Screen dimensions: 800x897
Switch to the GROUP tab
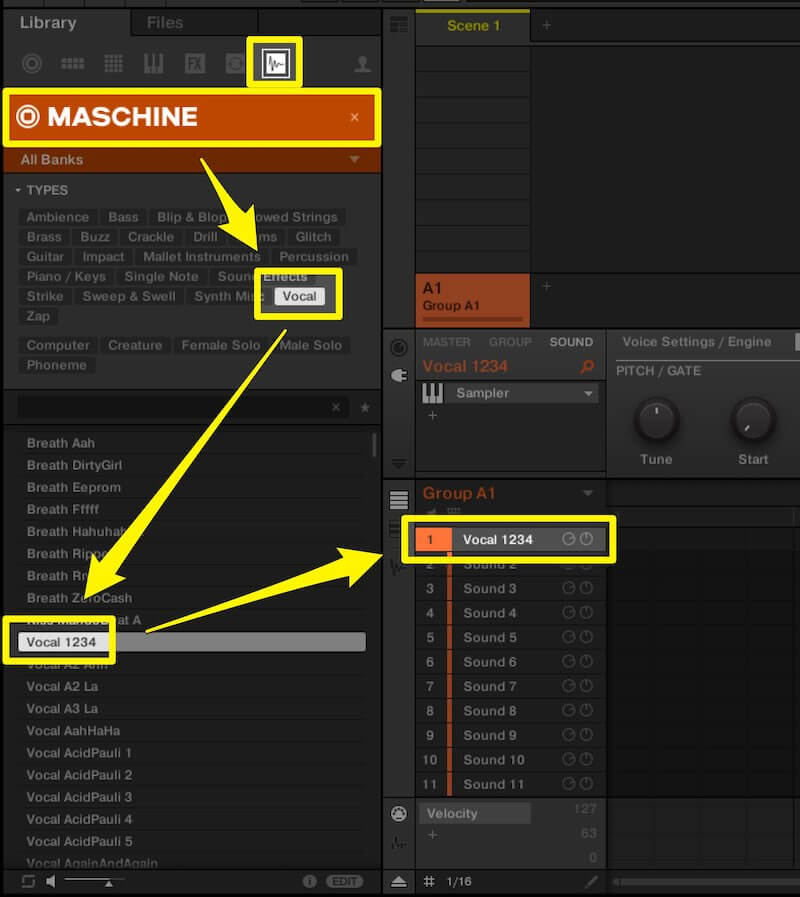pyautogui.click(x=510, y=342)
